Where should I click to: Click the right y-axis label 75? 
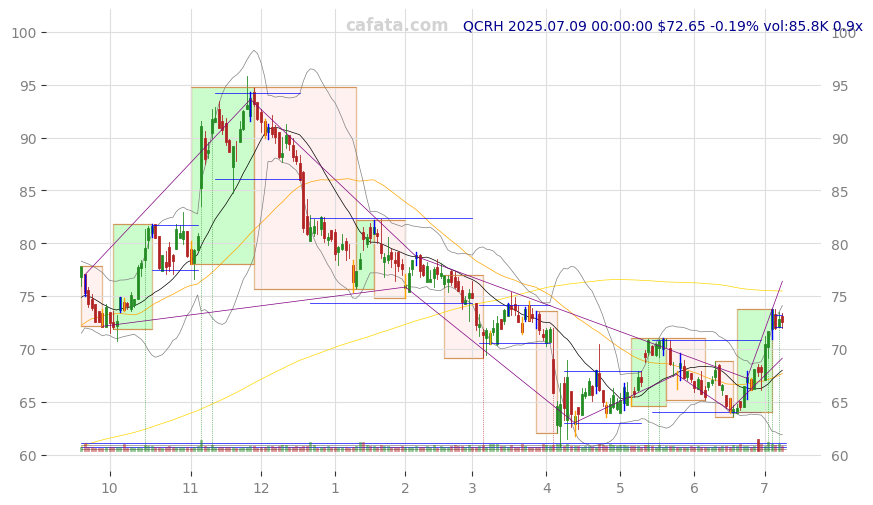[x=840, y=297]
